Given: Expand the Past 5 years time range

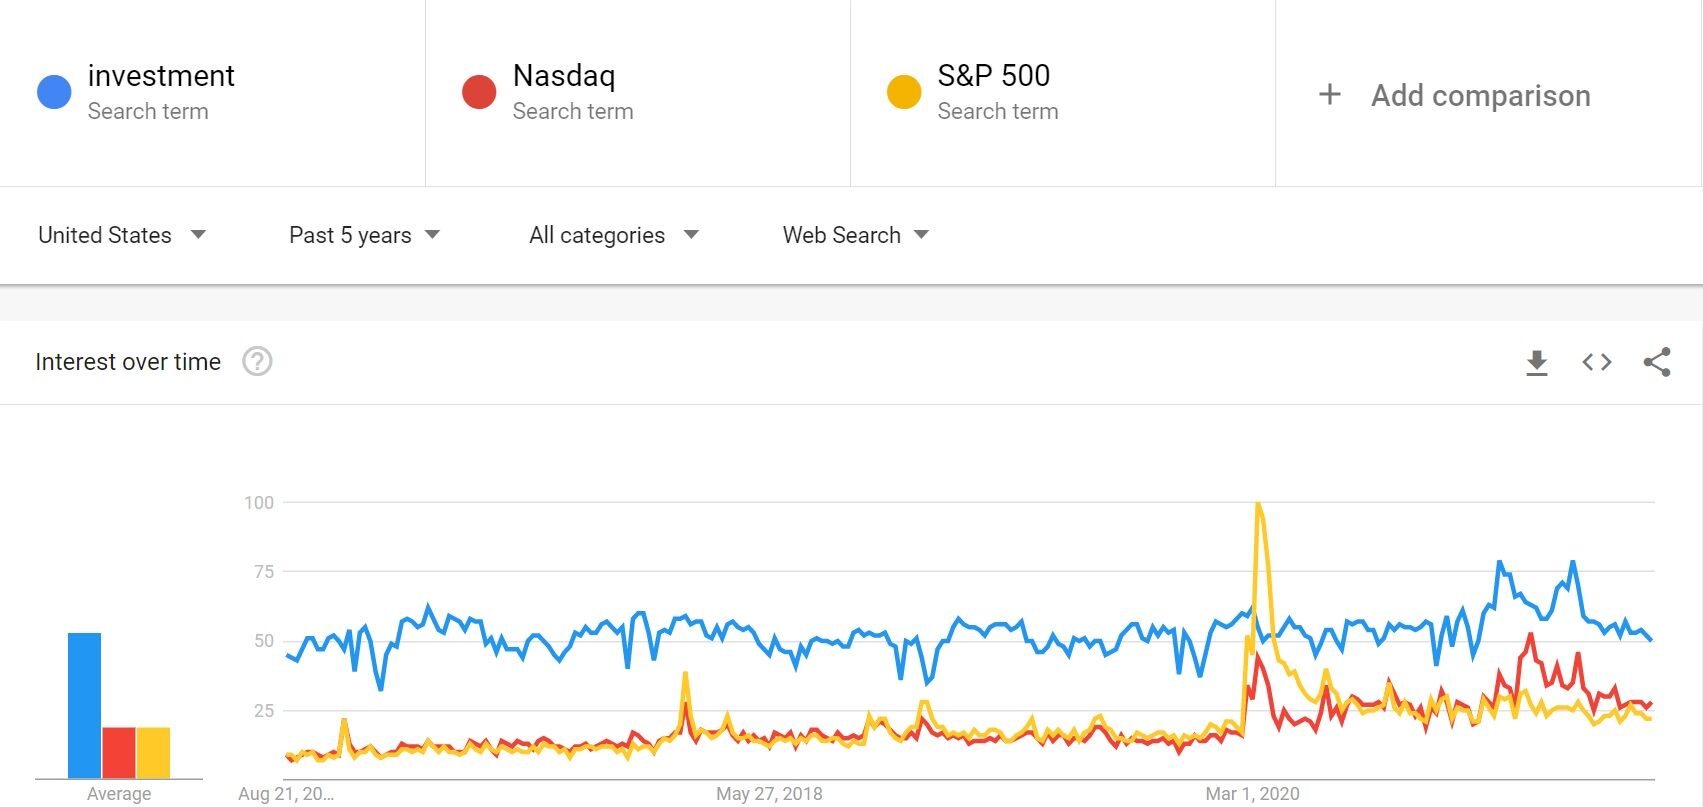Looking at the screenshot, I should 364,235.
